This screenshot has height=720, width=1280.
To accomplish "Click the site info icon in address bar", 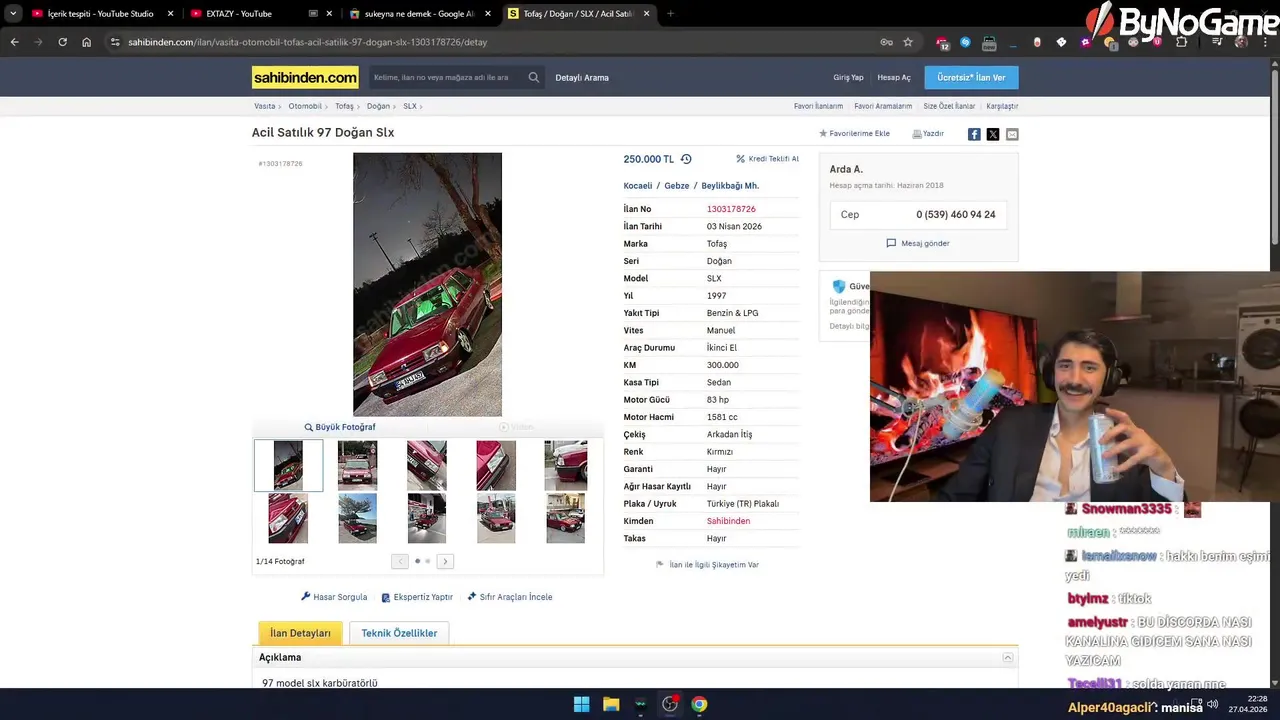I will (115, 42).
